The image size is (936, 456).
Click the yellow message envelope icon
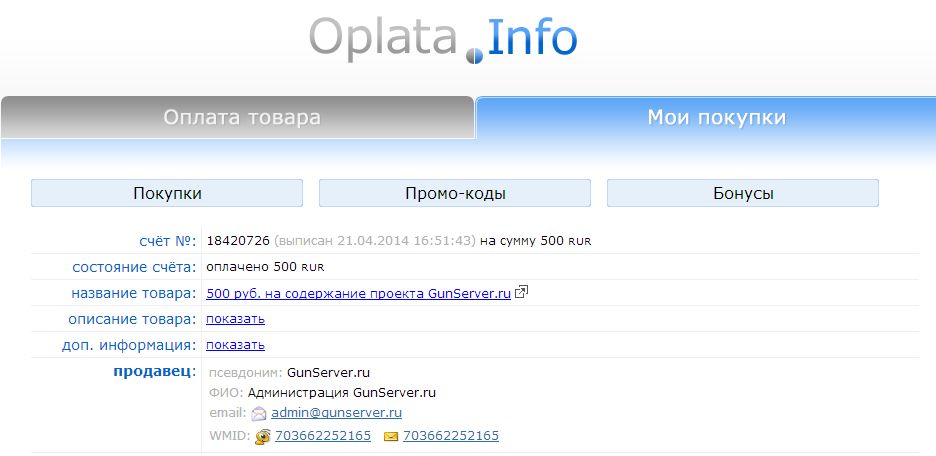coord(391,436)
